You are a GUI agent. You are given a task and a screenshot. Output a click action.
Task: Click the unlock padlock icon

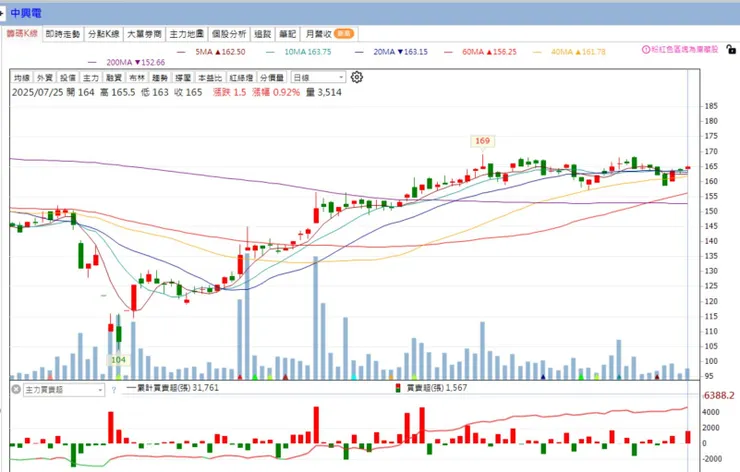(x=731, y=49)
